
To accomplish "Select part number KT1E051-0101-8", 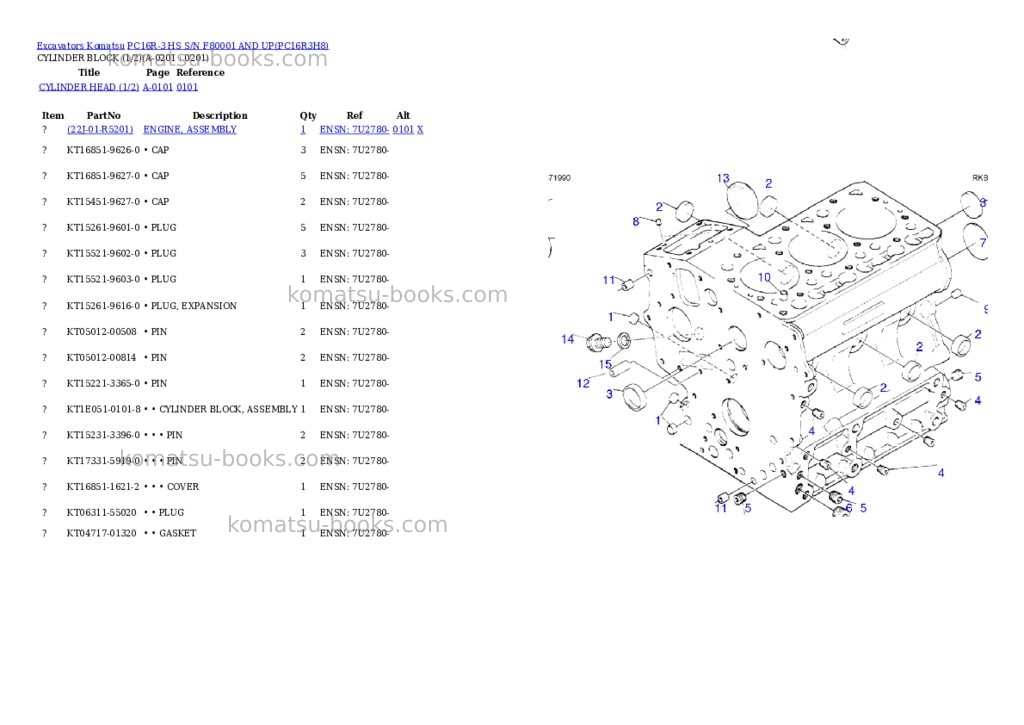I will click(x=104, y=410).
